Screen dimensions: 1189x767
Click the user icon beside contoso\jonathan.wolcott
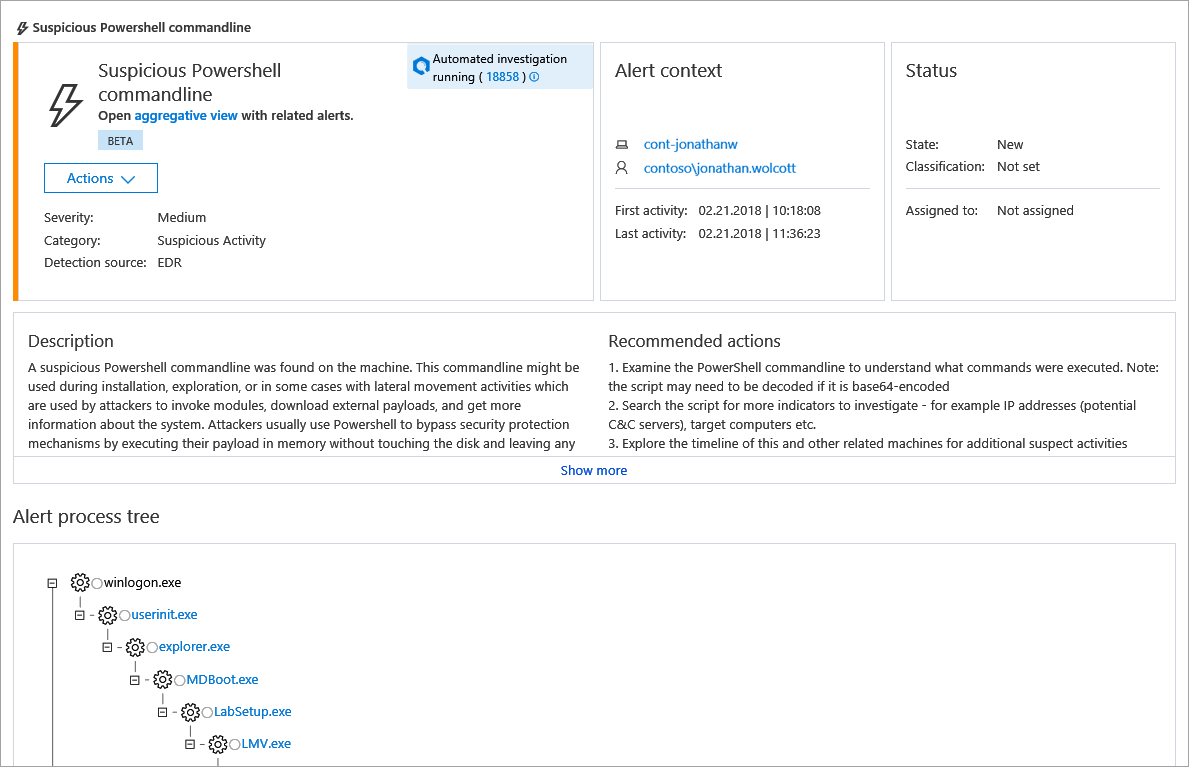point(622,168)
